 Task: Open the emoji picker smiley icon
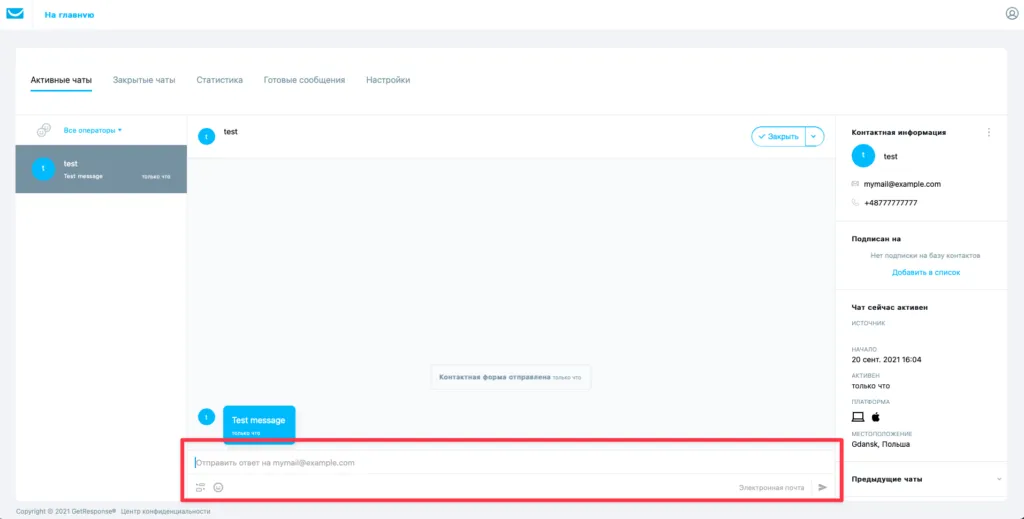point(219,487)
